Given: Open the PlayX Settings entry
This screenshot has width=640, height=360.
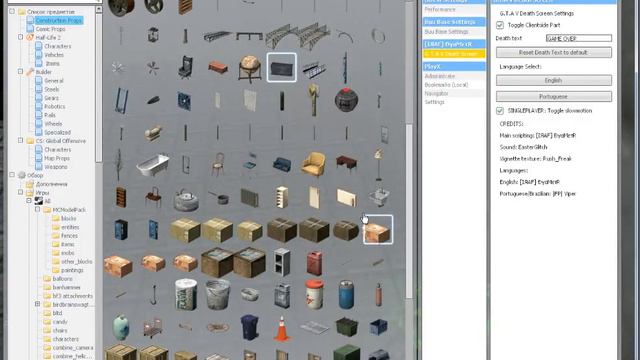Looking at the screenshot, I should pyautogui.click(x=454, y=102).
